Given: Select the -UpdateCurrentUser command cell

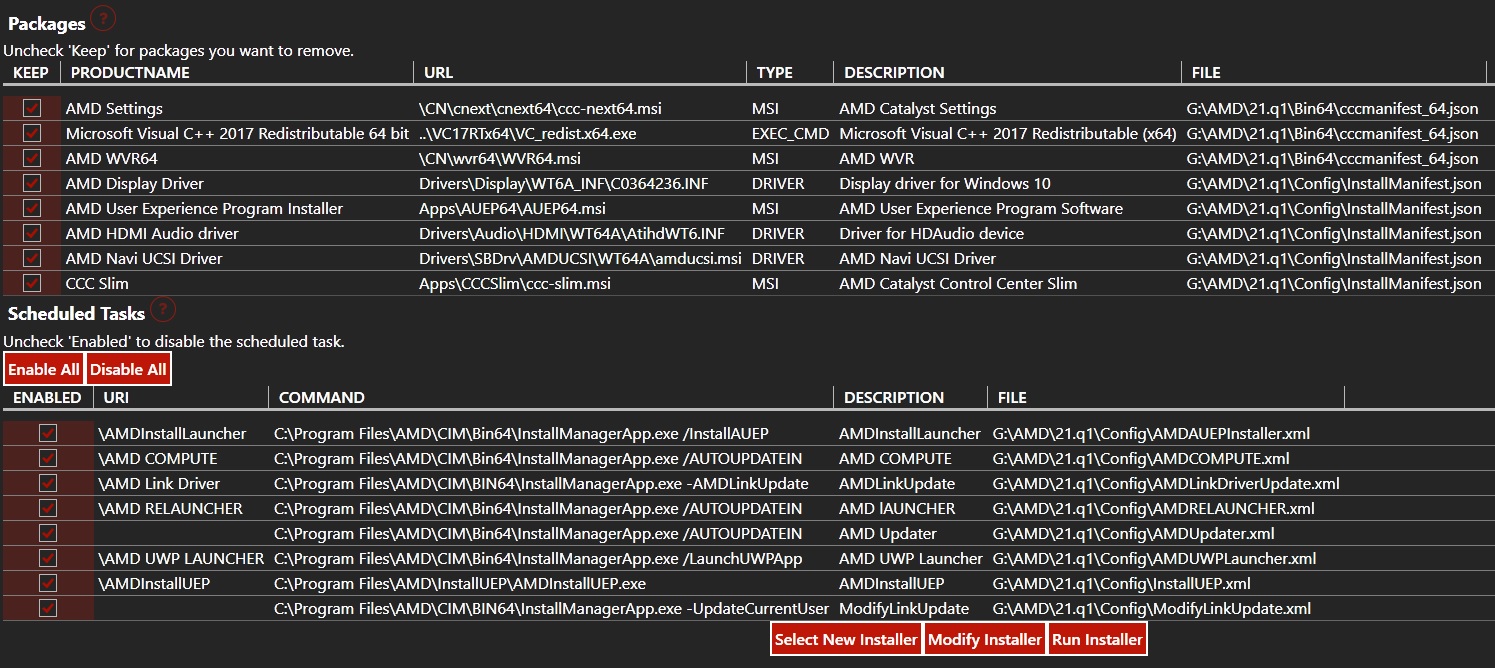Looking at the screenshot, I should point(552,608).
